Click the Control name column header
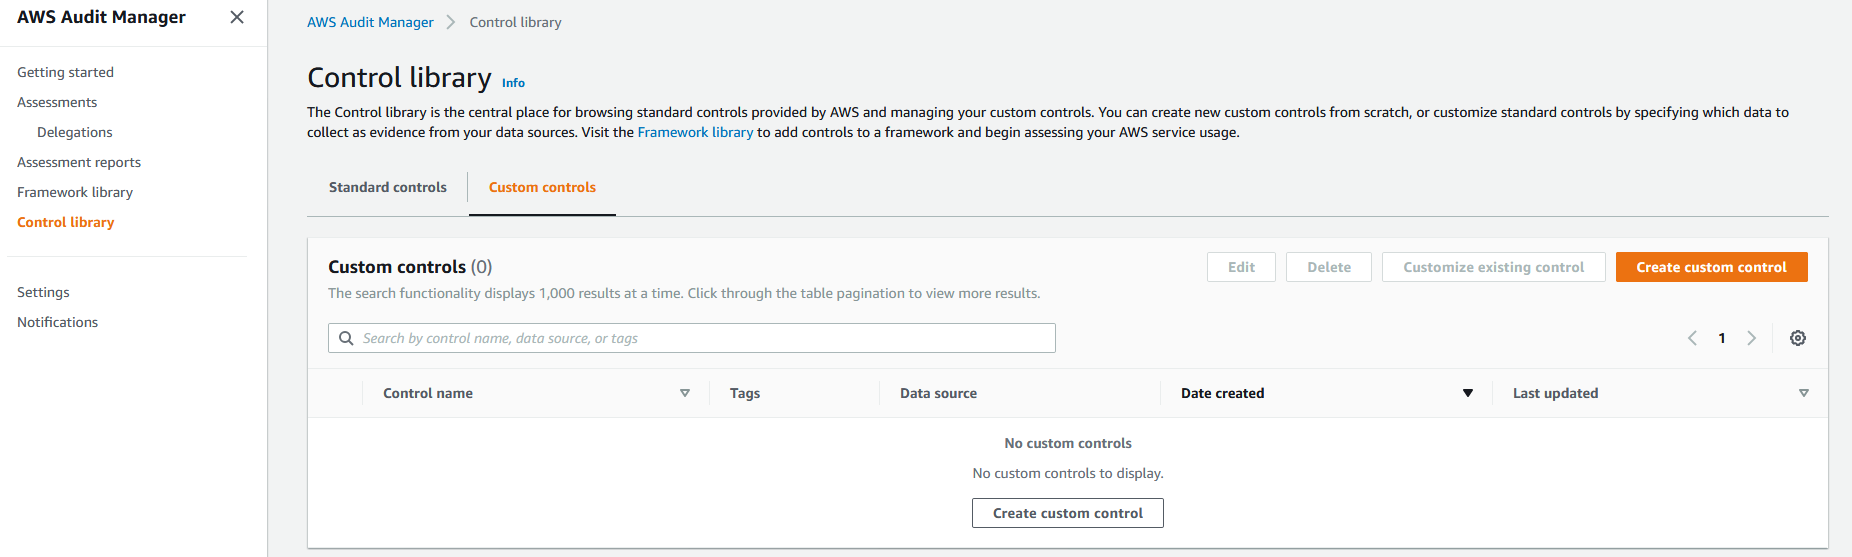The image size is (1852, 557). (x=428, y=393)
